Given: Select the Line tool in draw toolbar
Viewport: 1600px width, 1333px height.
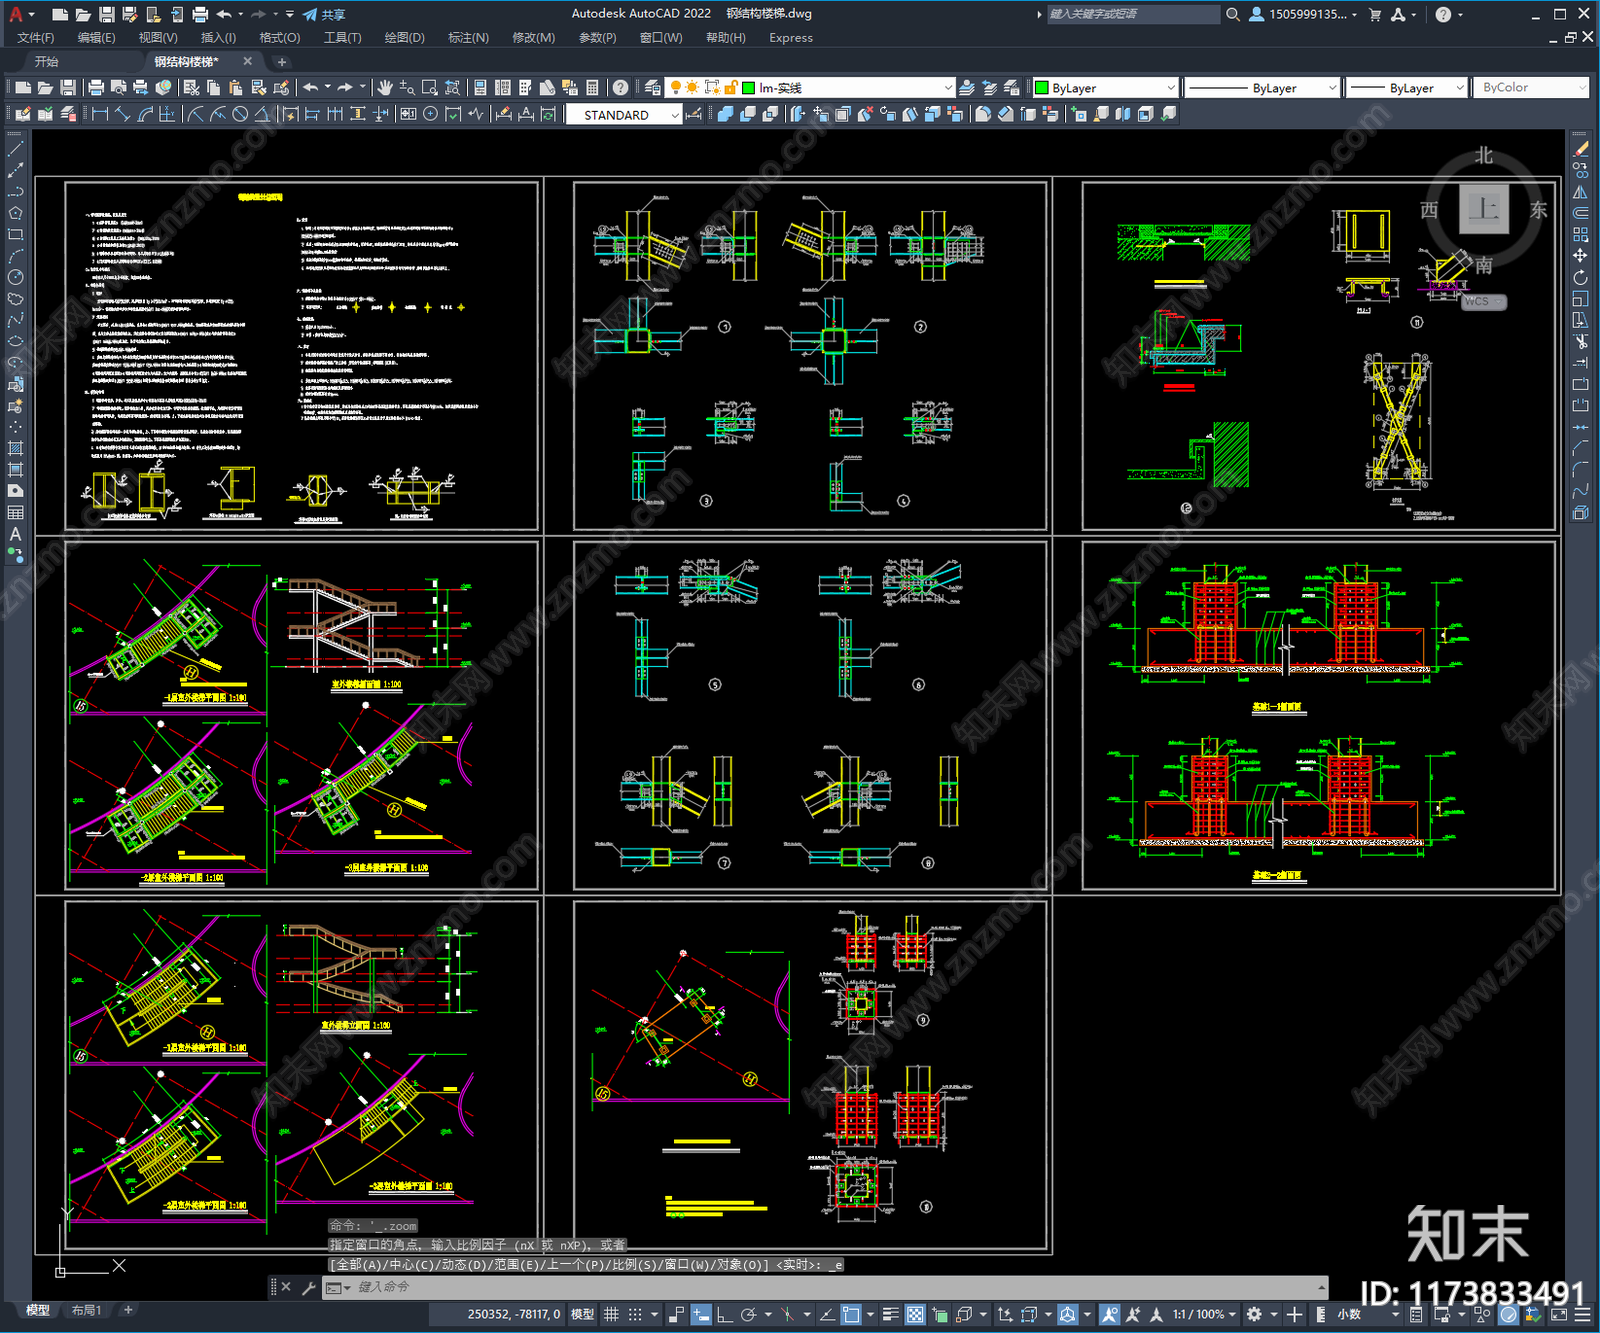Looking at the screenshot, I should click(x=15, y=149).
